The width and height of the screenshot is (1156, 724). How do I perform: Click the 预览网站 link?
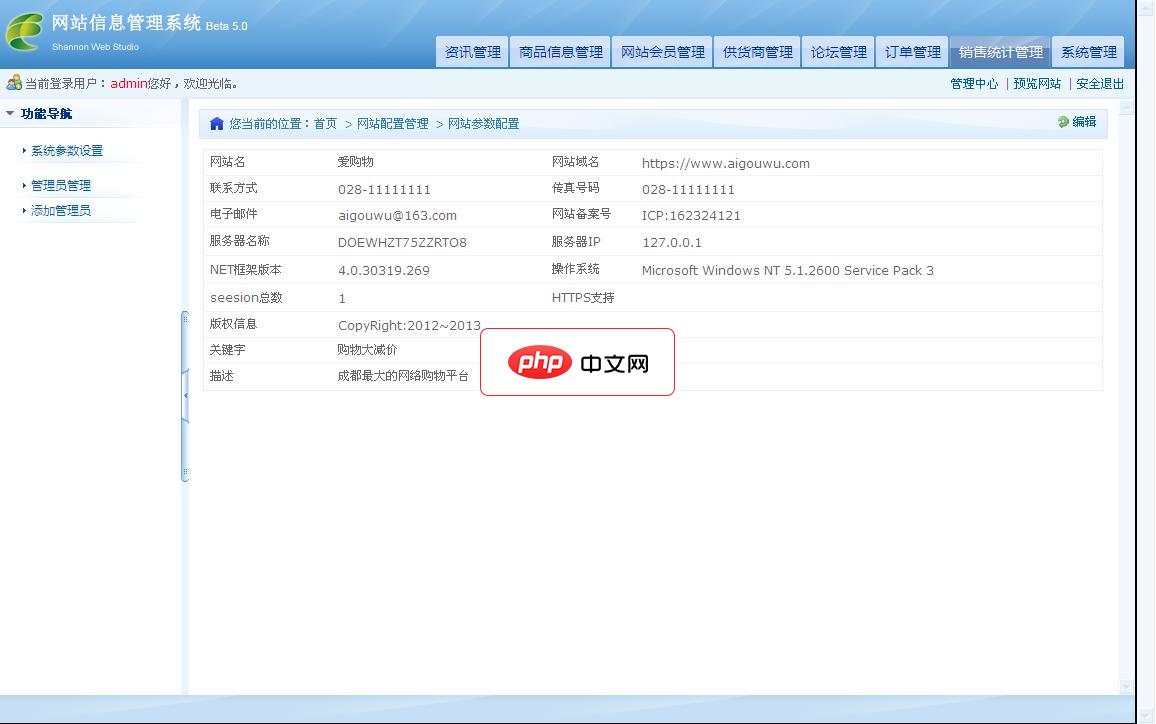click(x=1037, y=84)
